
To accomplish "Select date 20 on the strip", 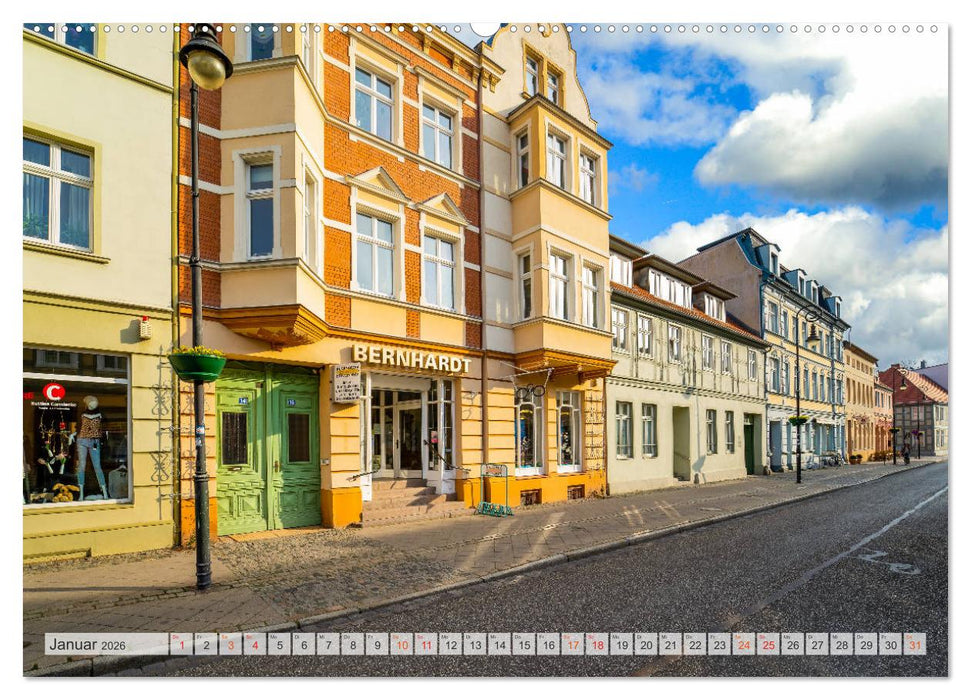I will [645, 645].
